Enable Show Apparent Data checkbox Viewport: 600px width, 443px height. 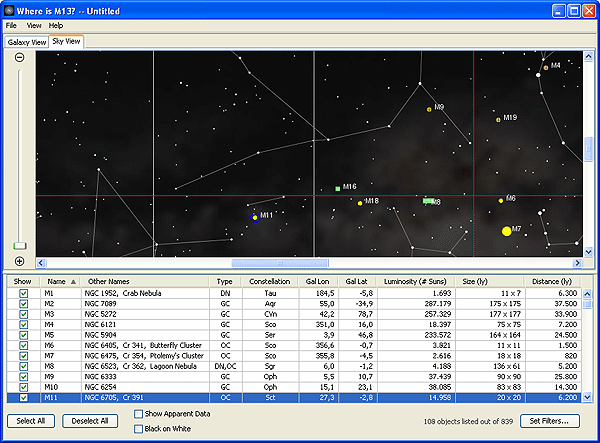coord(139,414)
